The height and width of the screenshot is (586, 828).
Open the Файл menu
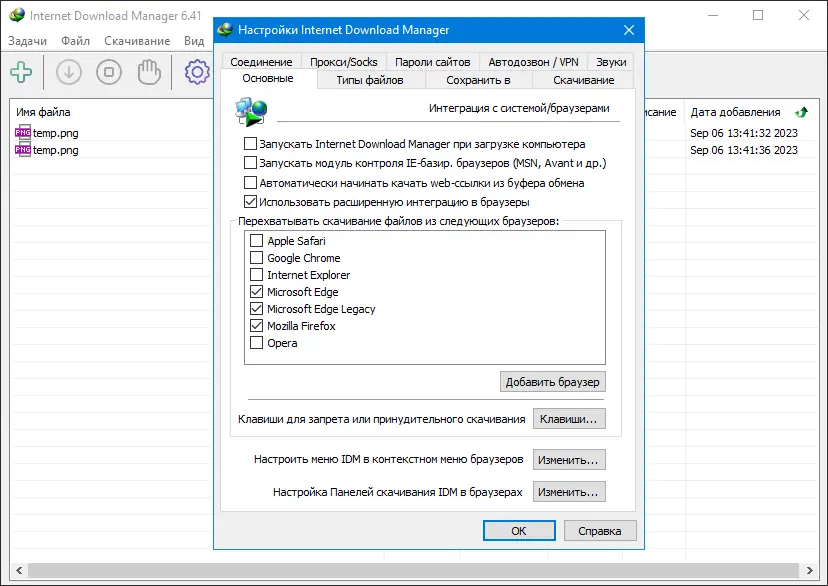coord(75,41)
